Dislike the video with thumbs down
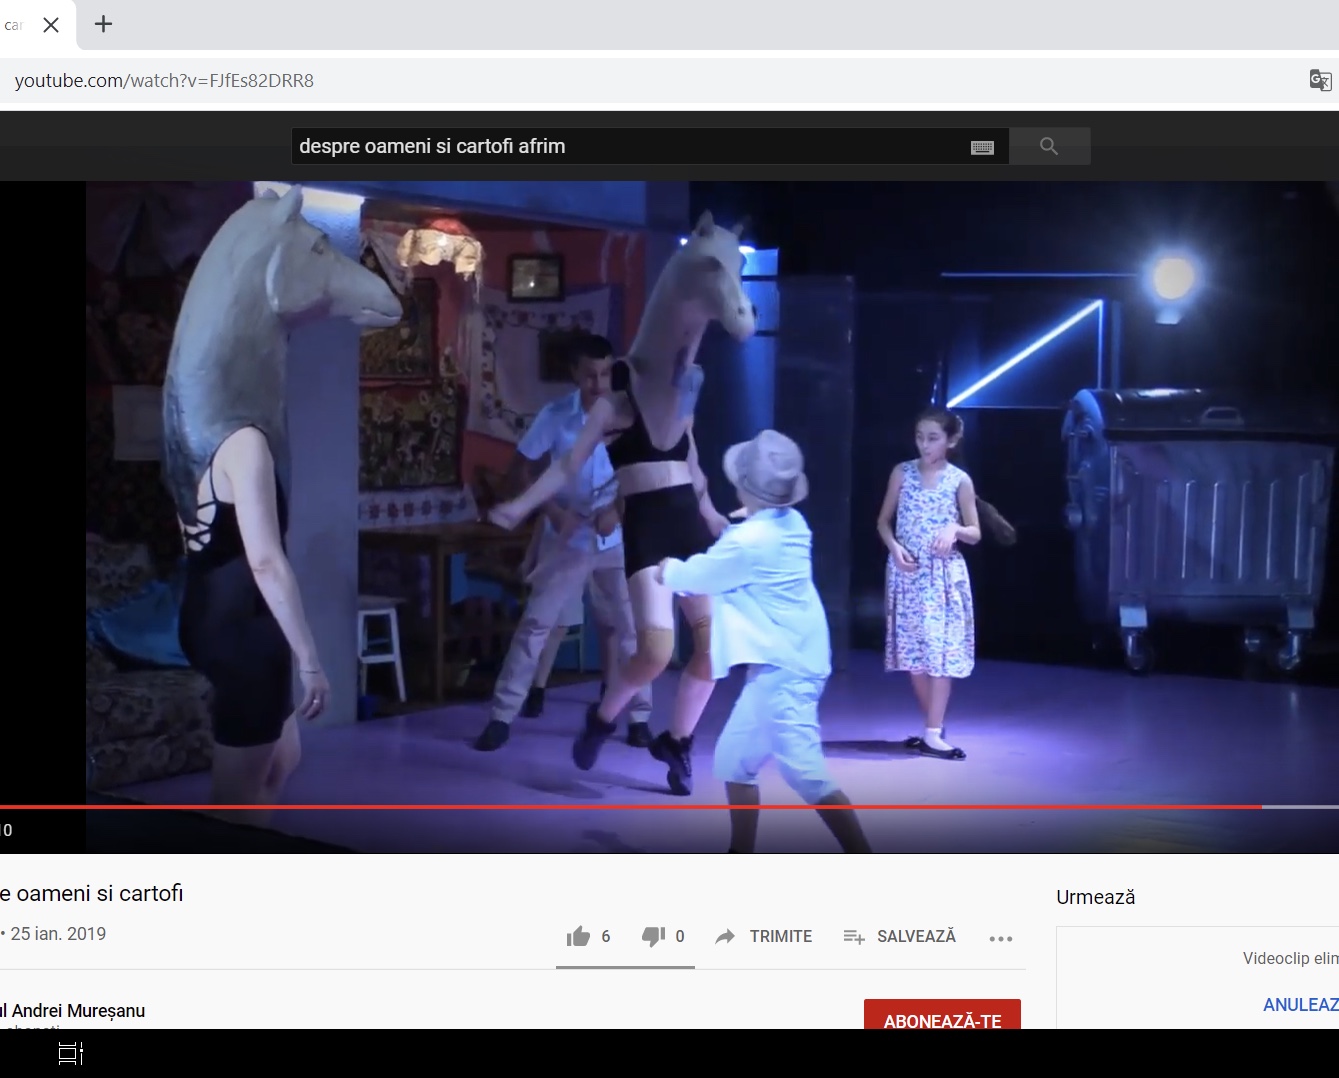This screenshot has width=1339, height=1078. pos(653,936)
